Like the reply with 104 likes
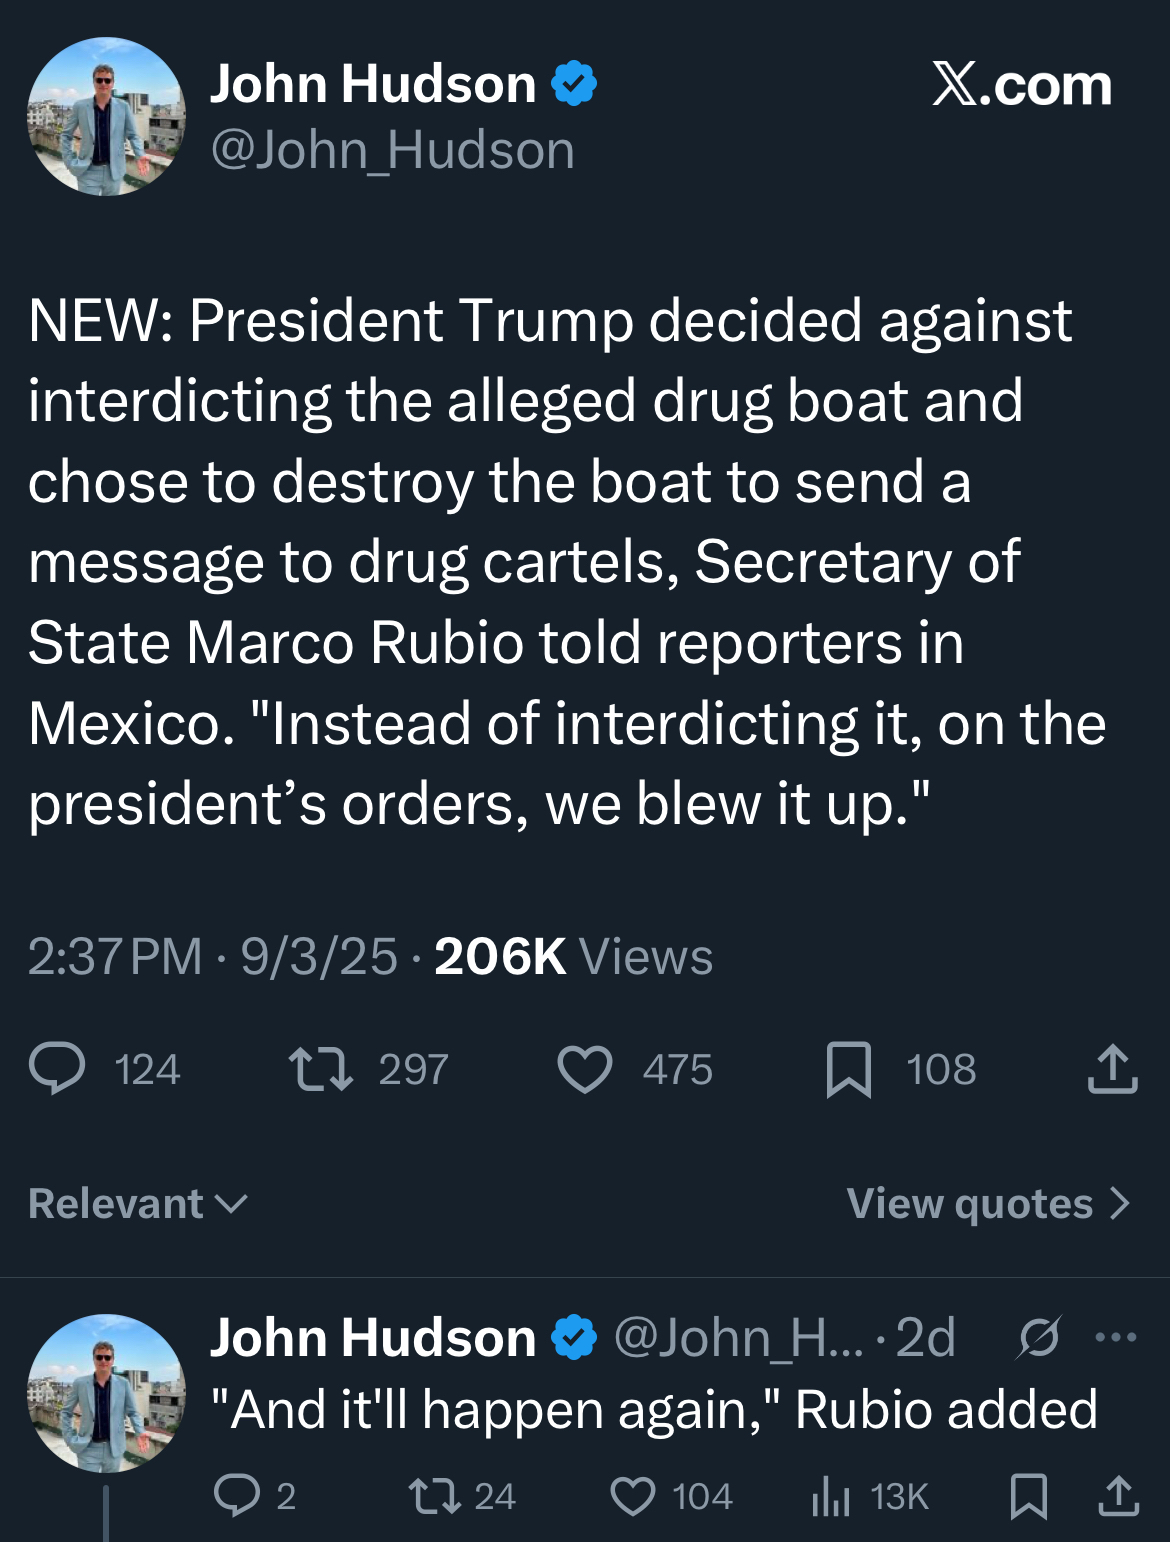1170x1542 pixels. (x=633, y=1496)
